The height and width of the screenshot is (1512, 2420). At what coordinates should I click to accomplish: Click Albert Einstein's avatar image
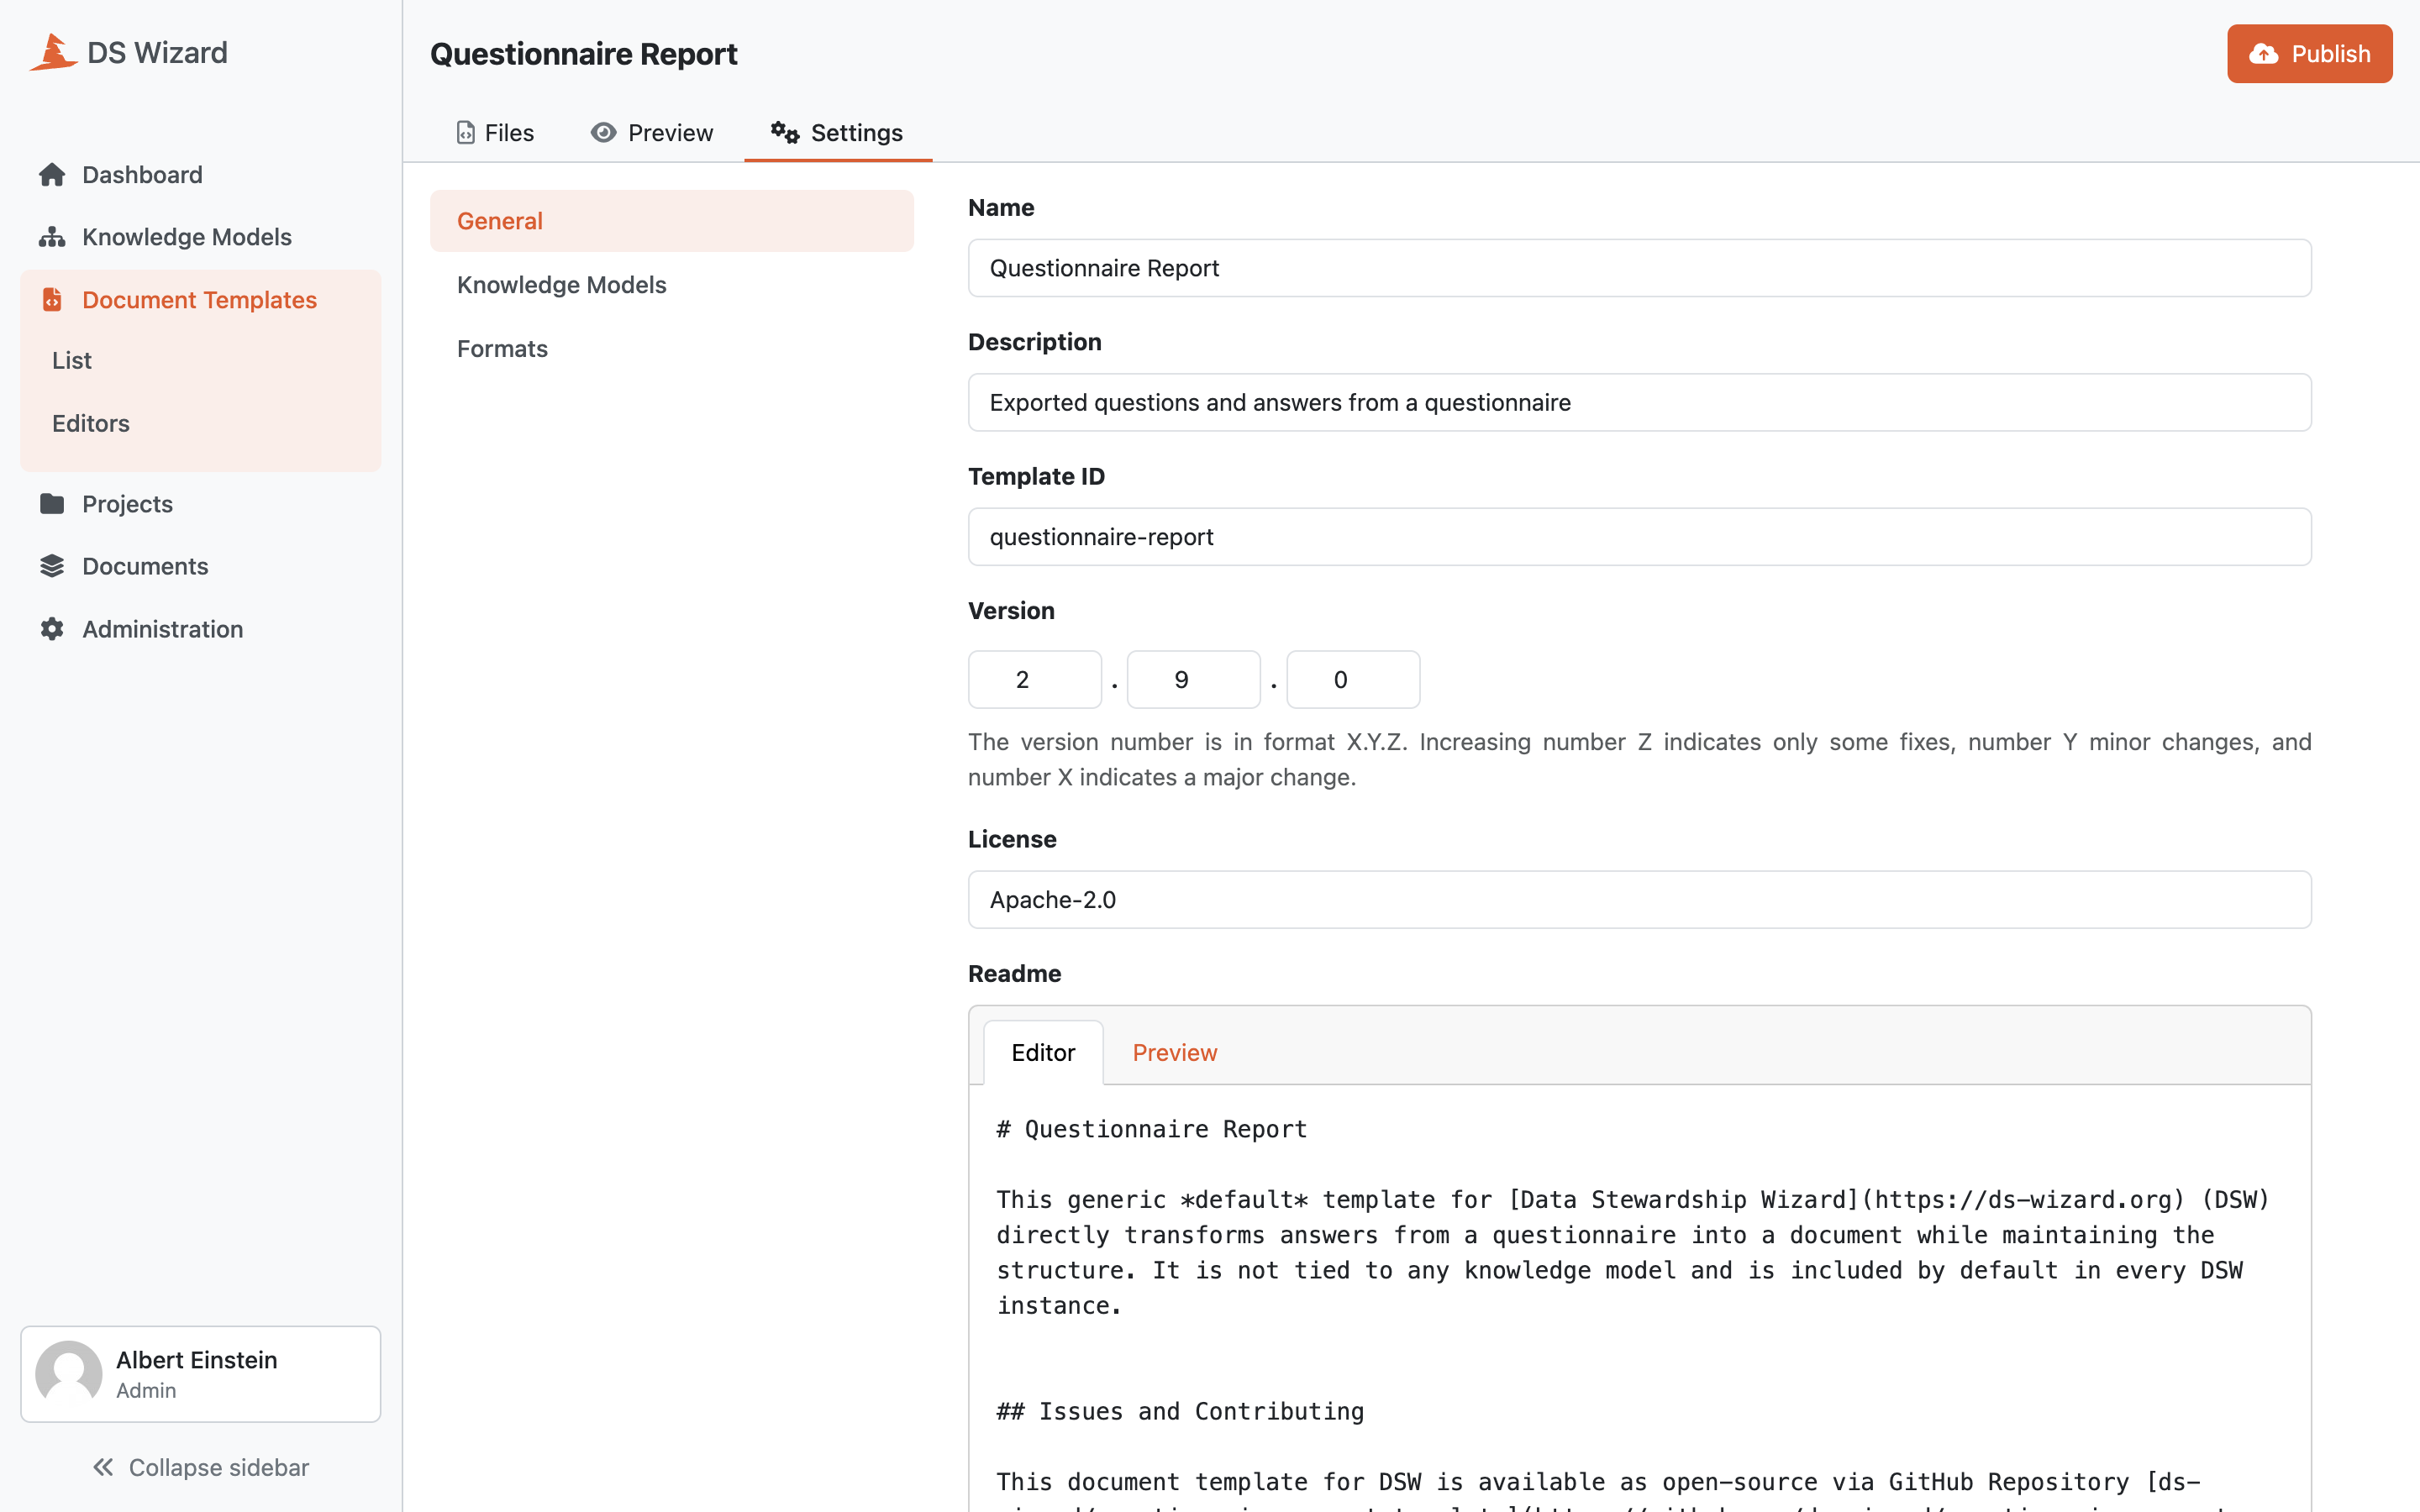pos(69,1373)
